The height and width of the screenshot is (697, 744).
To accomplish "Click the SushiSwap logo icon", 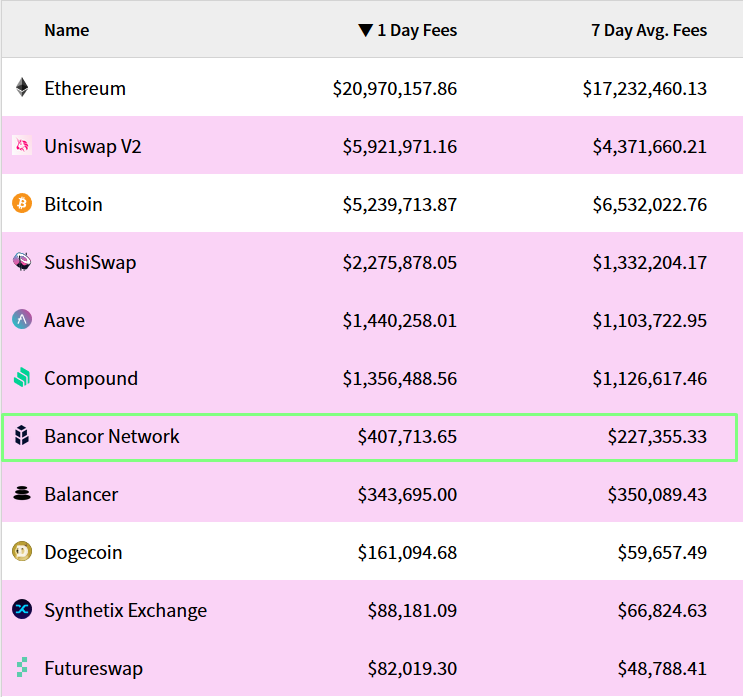I will click(22, 261).
